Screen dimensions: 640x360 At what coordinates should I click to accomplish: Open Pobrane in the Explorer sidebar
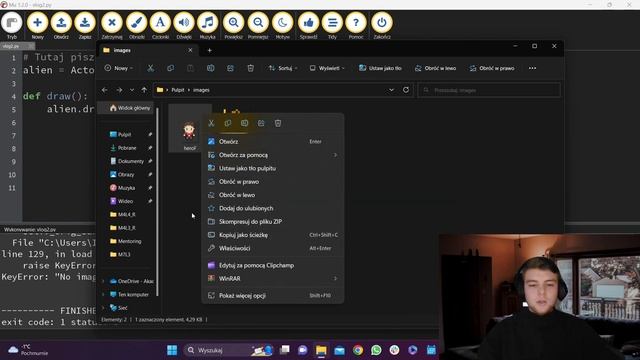tap(127, 148)
